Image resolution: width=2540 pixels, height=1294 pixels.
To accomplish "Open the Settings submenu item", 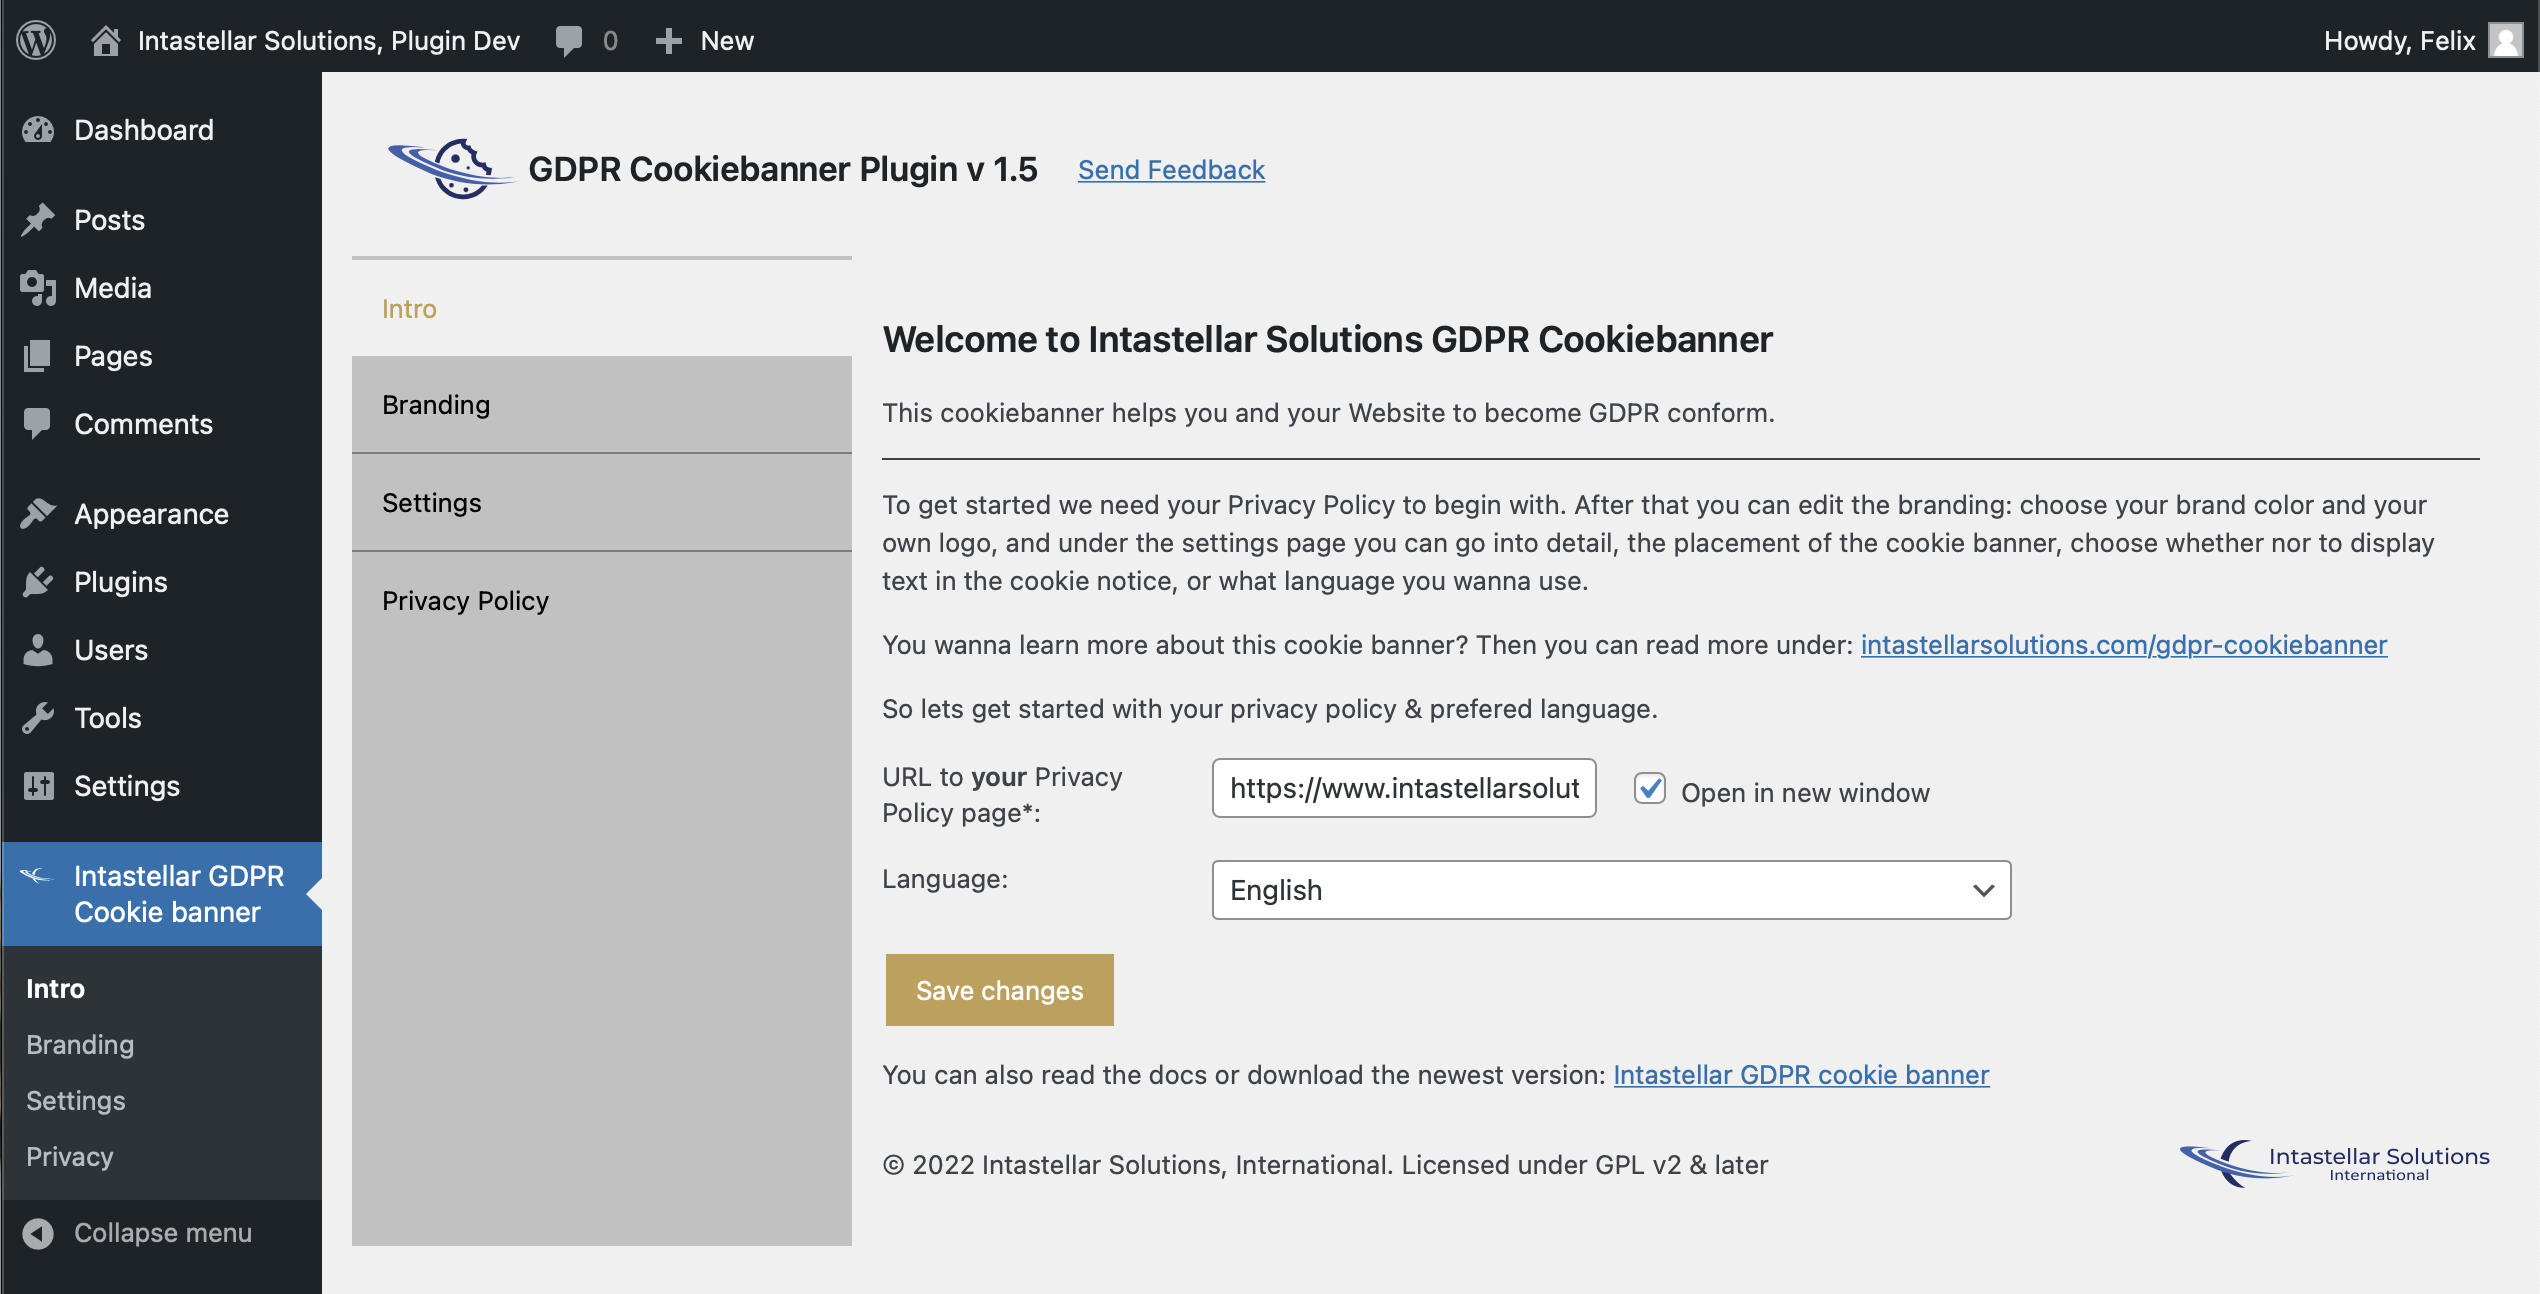I will point(73,1098).
